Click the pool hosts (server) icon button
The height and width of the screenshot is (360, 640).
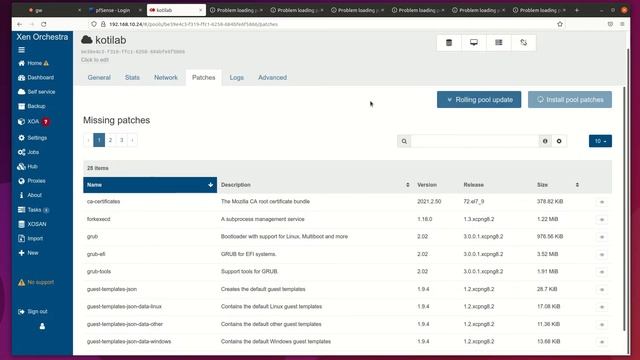[499, 42]
